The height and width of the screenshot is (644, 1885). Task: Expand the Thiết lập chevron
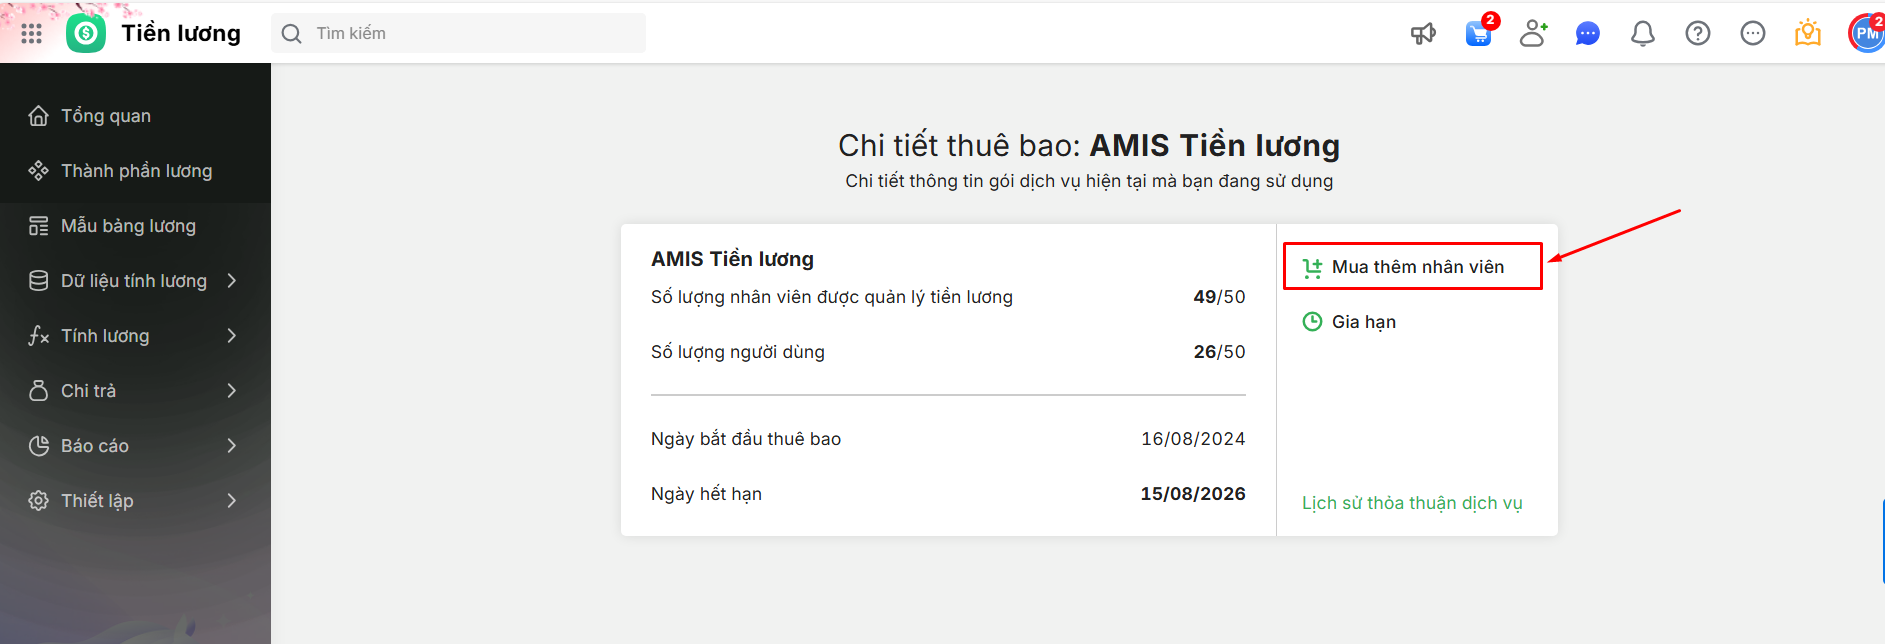point(232,501)
